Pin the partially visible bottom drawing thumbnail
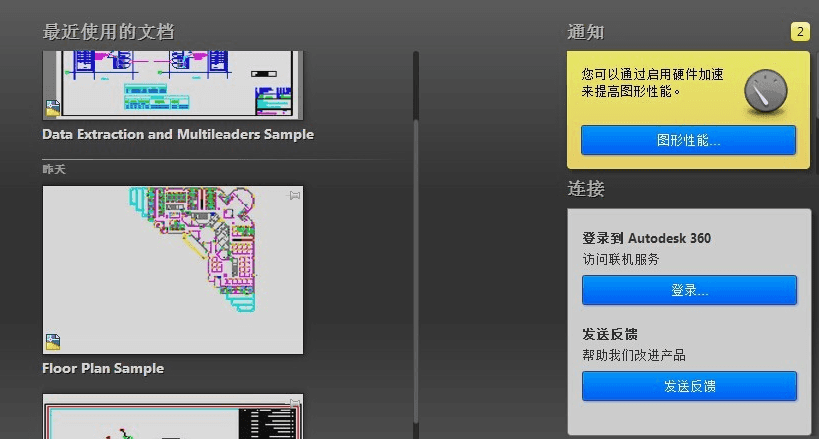The image size is (819, 439). tap(294, 403)
